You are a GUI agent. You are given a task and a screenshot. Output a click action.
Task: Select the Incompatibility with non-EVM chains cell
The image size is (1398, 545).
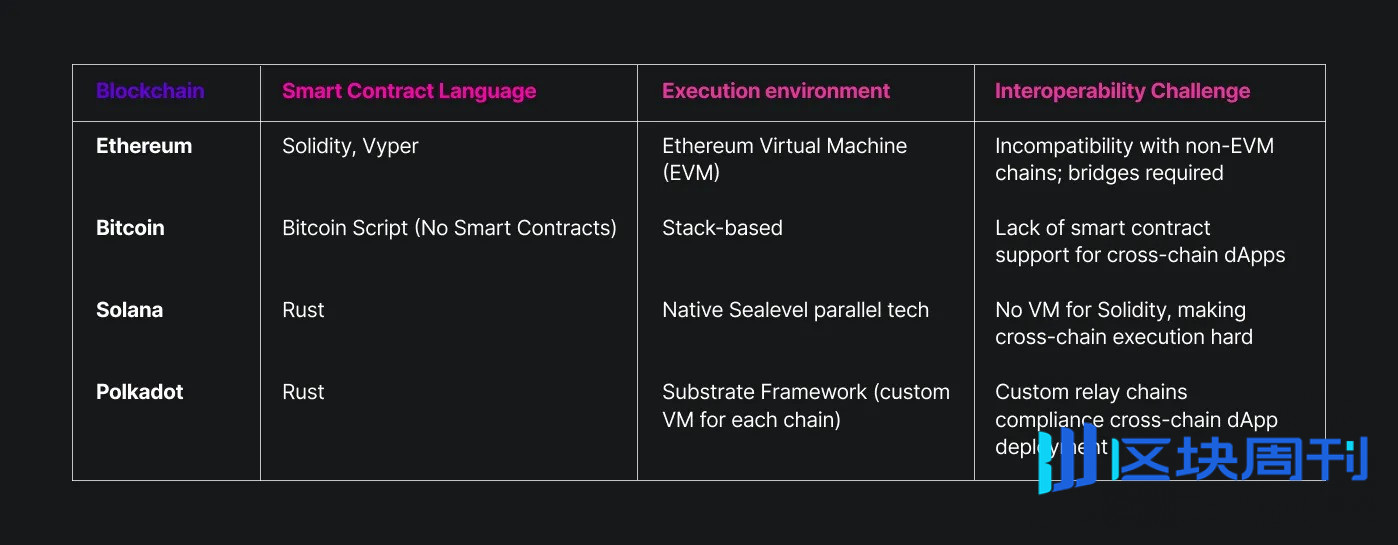1134,159
